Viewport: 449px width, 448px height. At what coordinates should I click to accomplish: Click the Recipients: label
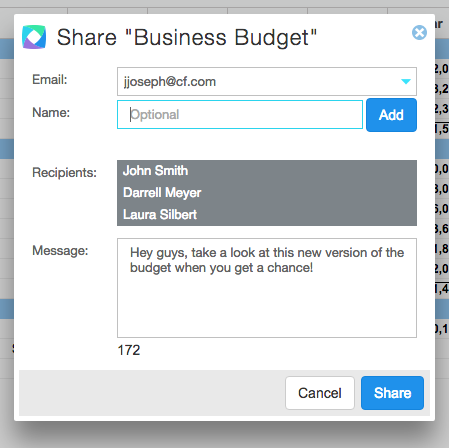64,173
